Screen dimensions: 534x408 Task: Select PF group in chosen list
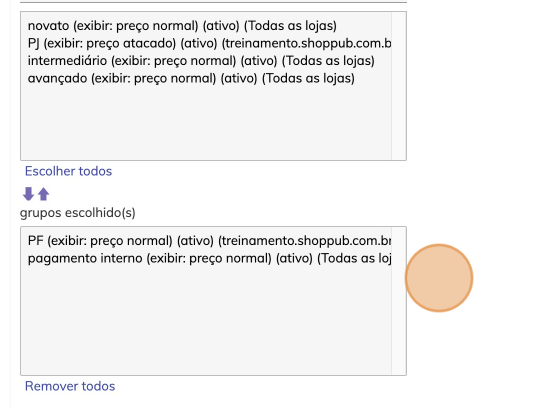pyautogui.click(x=209, y=240)
